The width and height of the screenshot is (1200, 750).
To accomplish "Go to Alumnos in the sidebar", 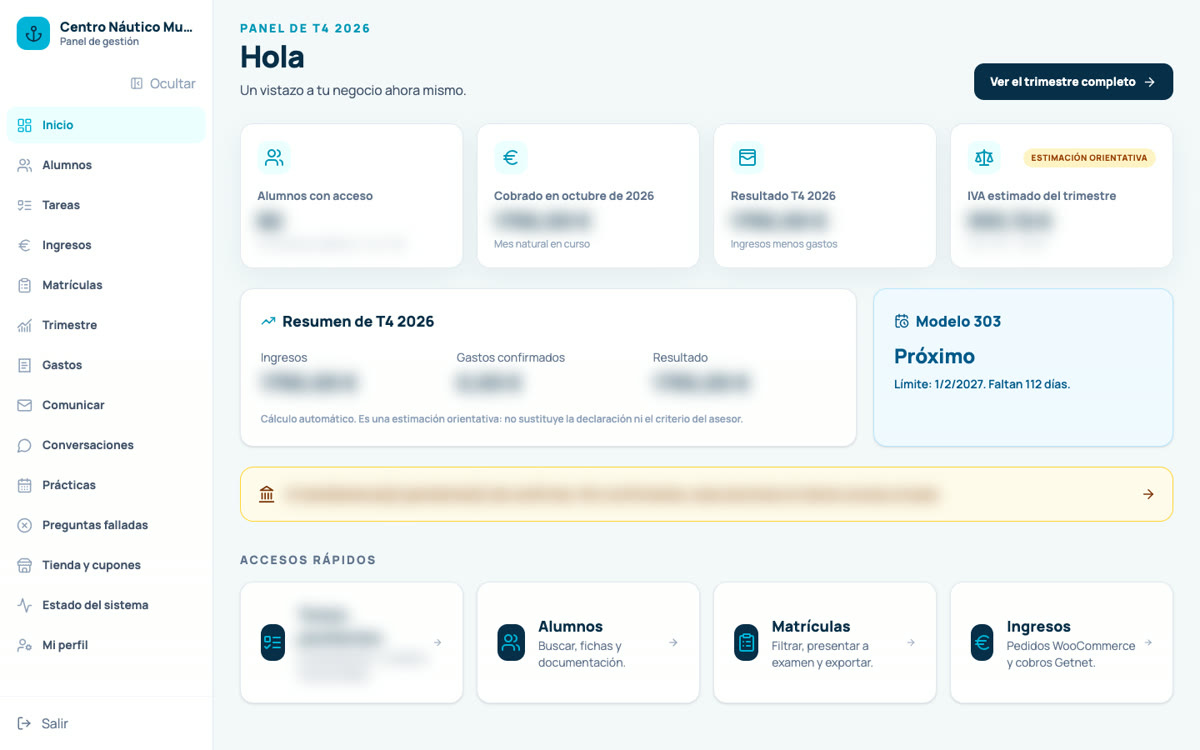I will pyautogui.click(x=106, y=165).
